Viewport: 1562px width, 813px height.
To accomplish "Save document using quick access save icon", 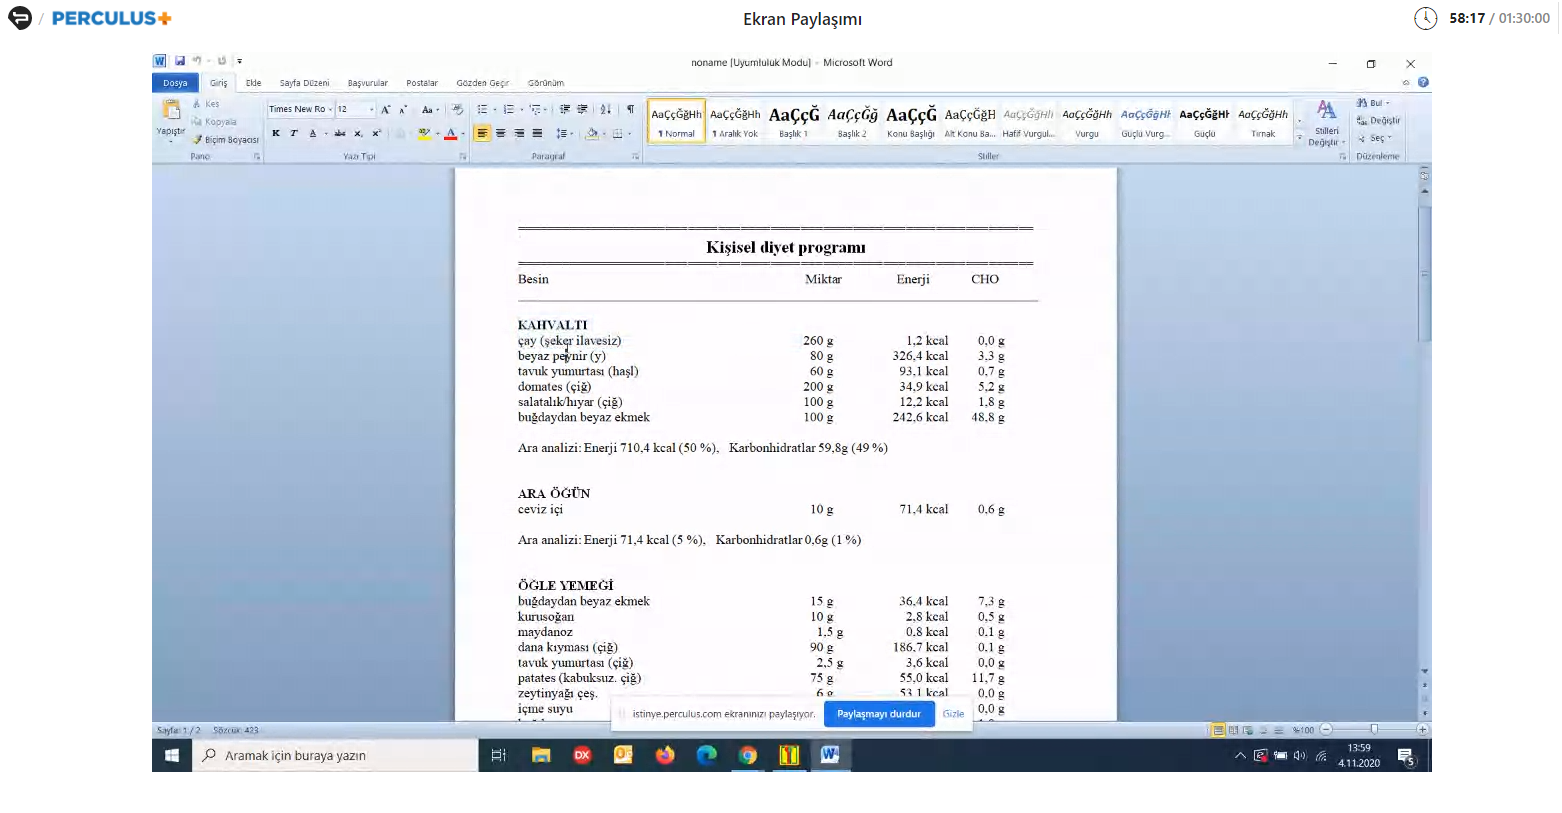I will point(180,61).
